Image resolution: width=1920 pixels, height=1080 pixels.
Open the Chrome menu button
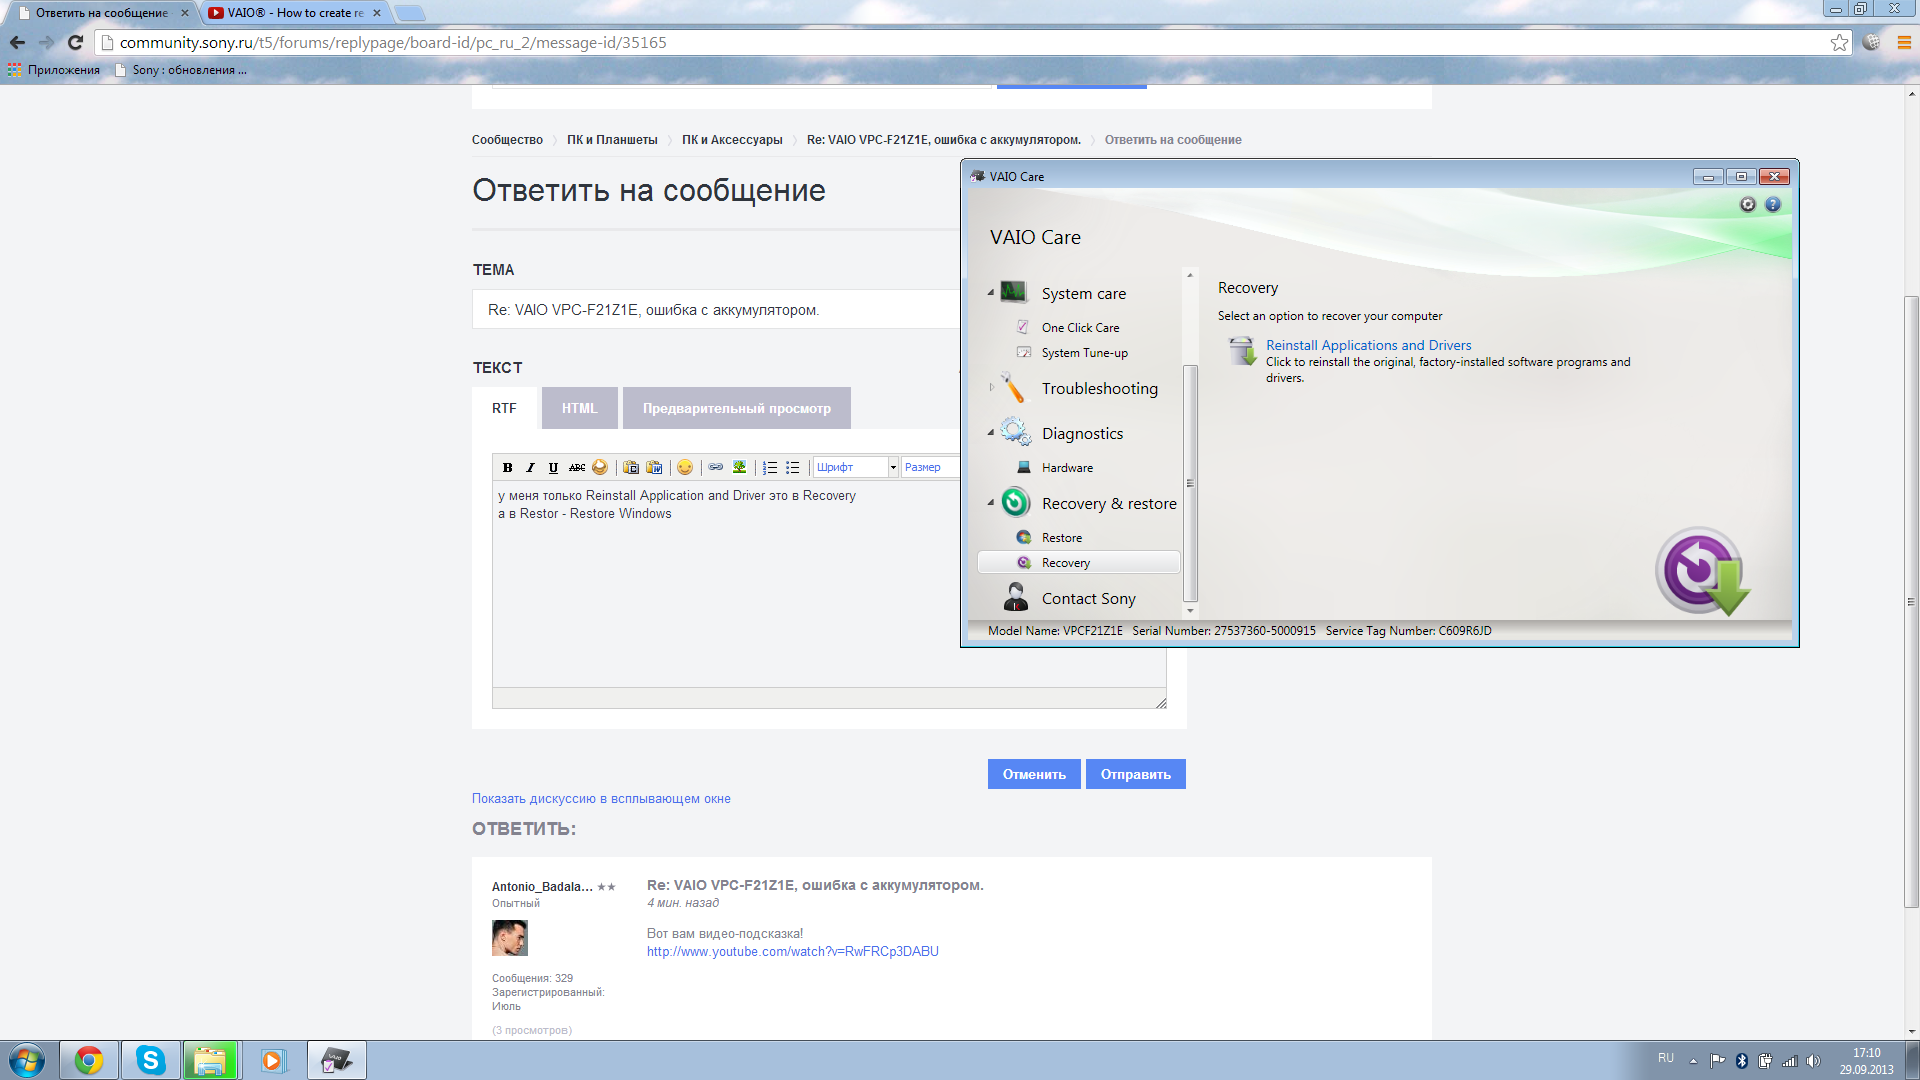point(1904,42)
